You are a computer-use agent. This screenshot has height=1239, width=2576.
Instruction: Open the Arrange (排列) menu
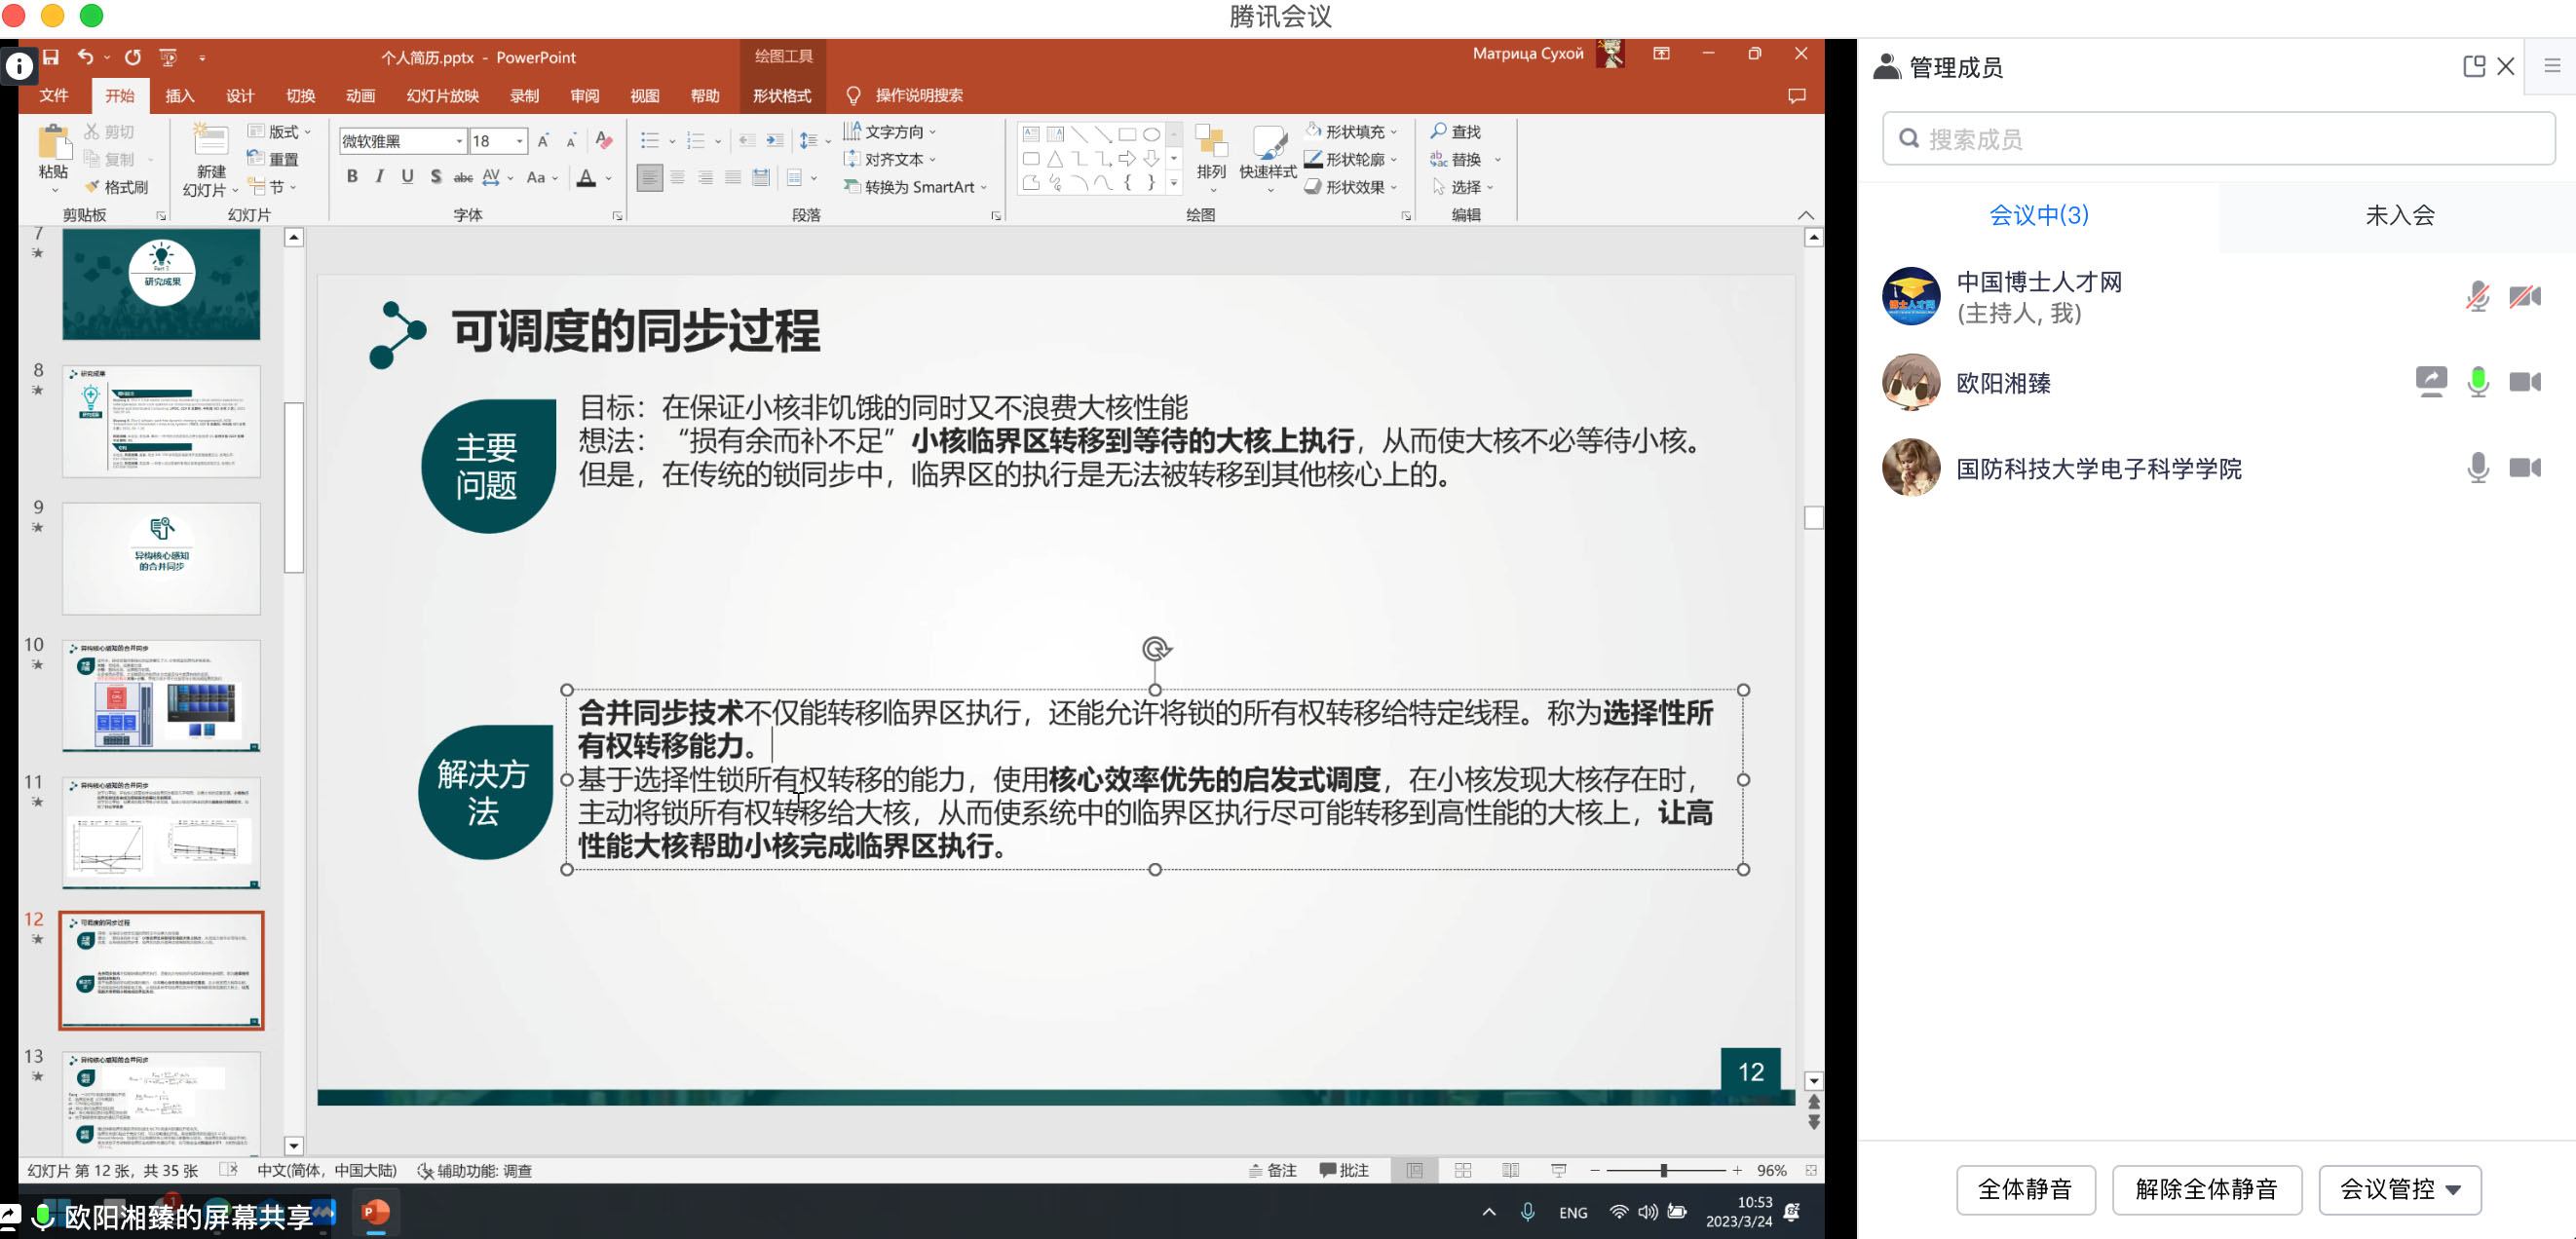tap(1211, 158)
